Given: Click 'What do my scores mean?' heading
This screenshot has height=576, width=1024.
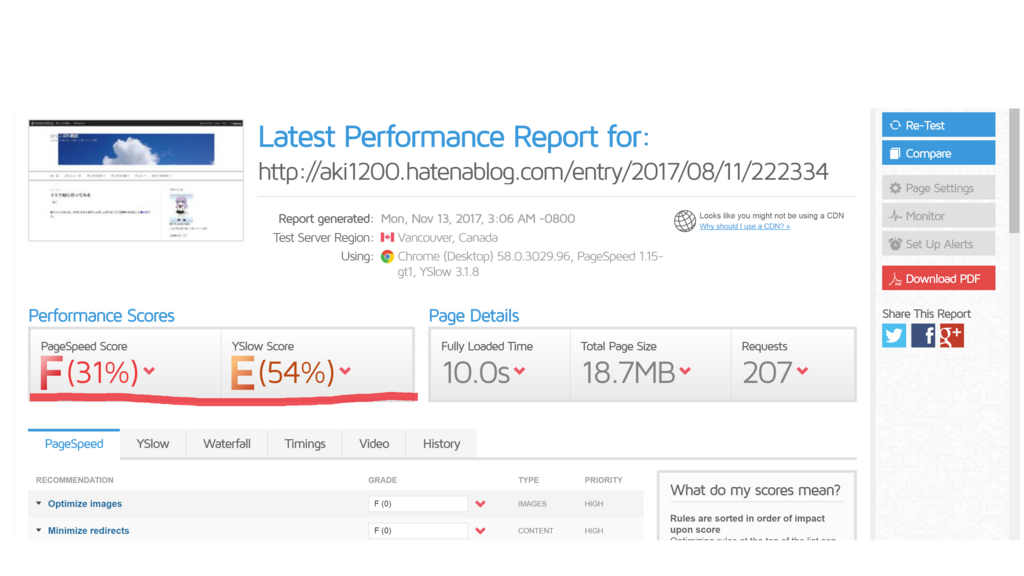Looking at the screenshot, I should [755, 490].
